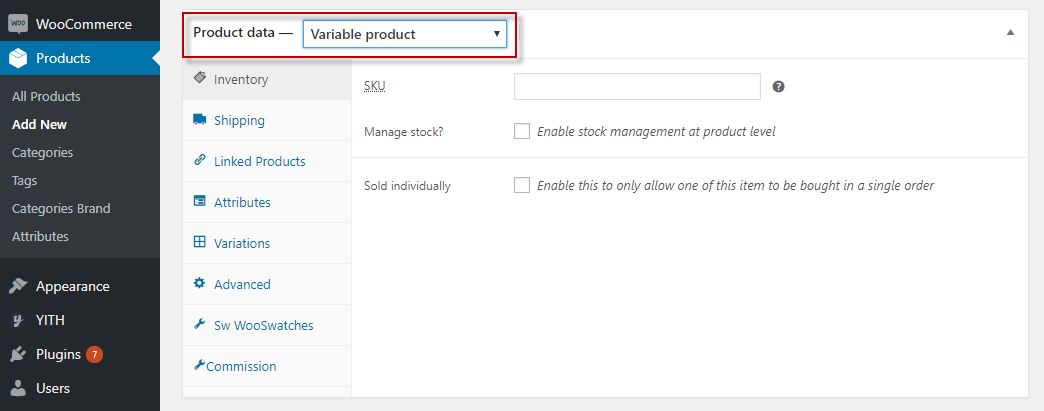Click the Shipping truck icon
The height and width of the screenshot is (411, 1044).
click(200, 120)
